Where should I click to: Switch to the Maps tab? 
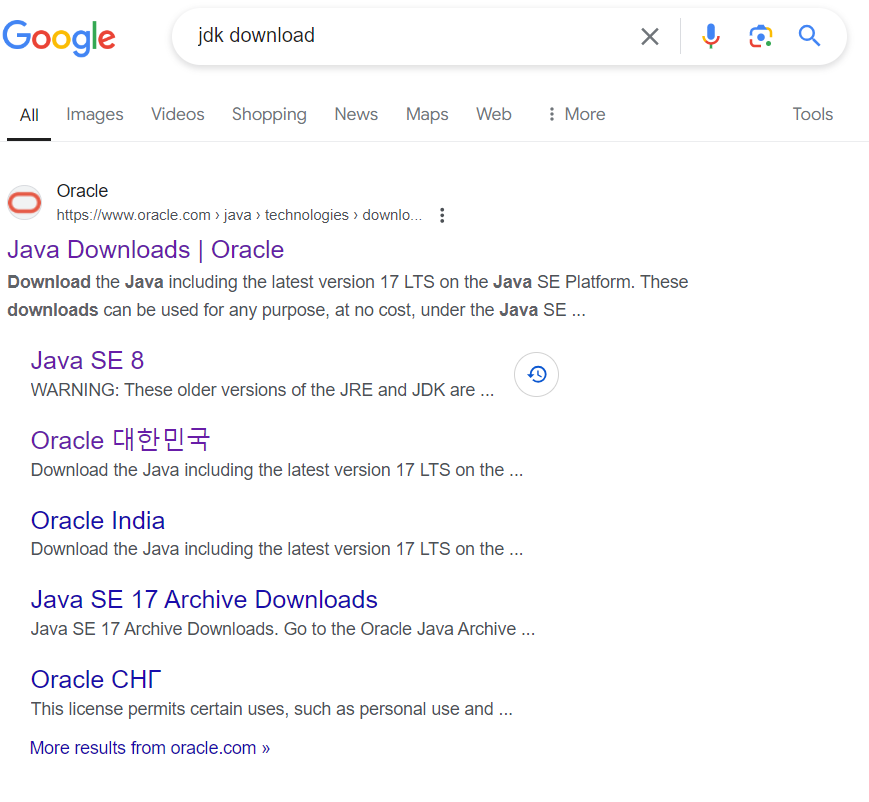427,114
